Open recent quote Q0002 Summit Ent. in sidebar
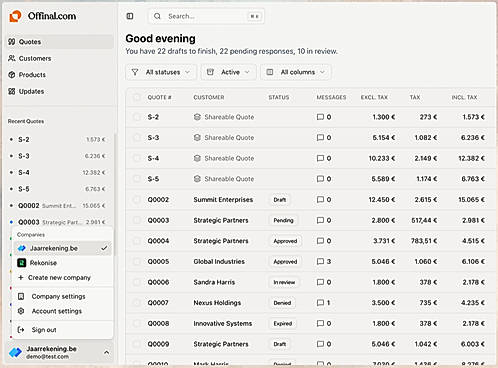The image size is (498, 368). tap(58, 205)
